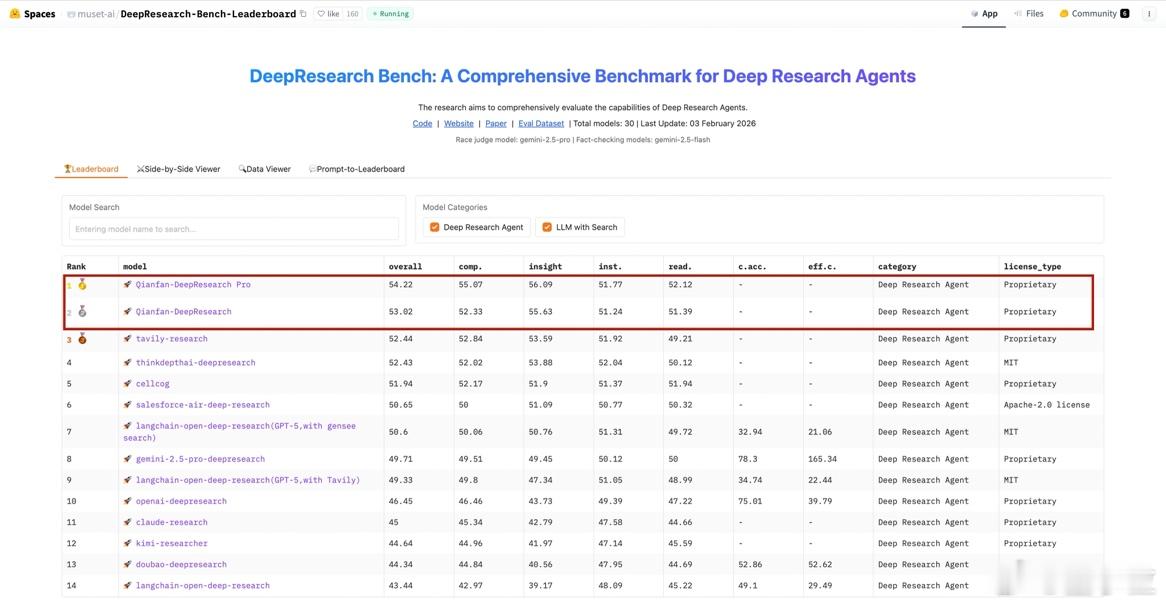Focus the Model Search input field
Viewport: 1166px width, 607px height.
click(233, 229)
